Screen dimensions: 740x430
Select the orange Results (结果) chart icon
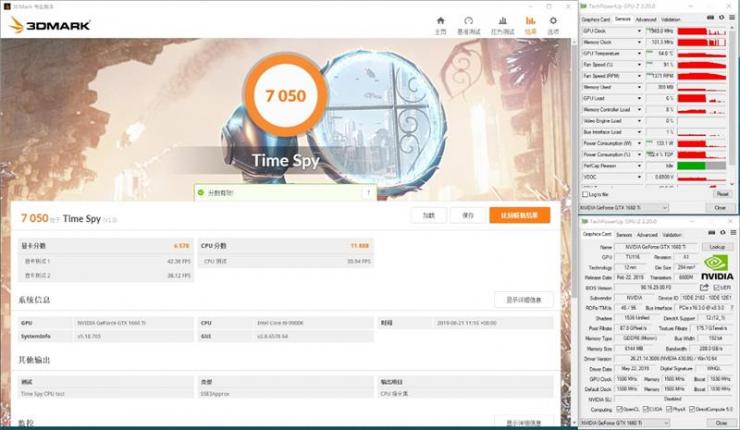[530, 21]
